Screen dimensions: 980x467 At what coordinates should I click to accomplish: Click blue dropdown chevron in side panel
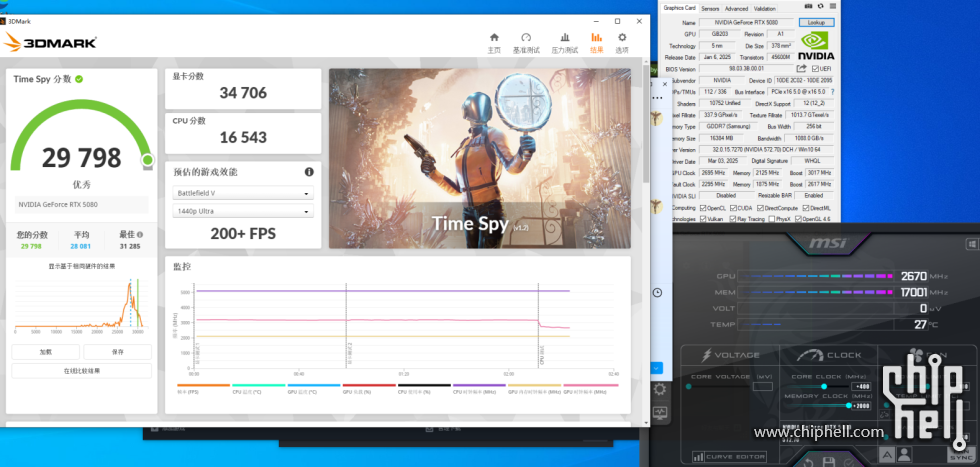pyautogui.click(x=656, y=368)
